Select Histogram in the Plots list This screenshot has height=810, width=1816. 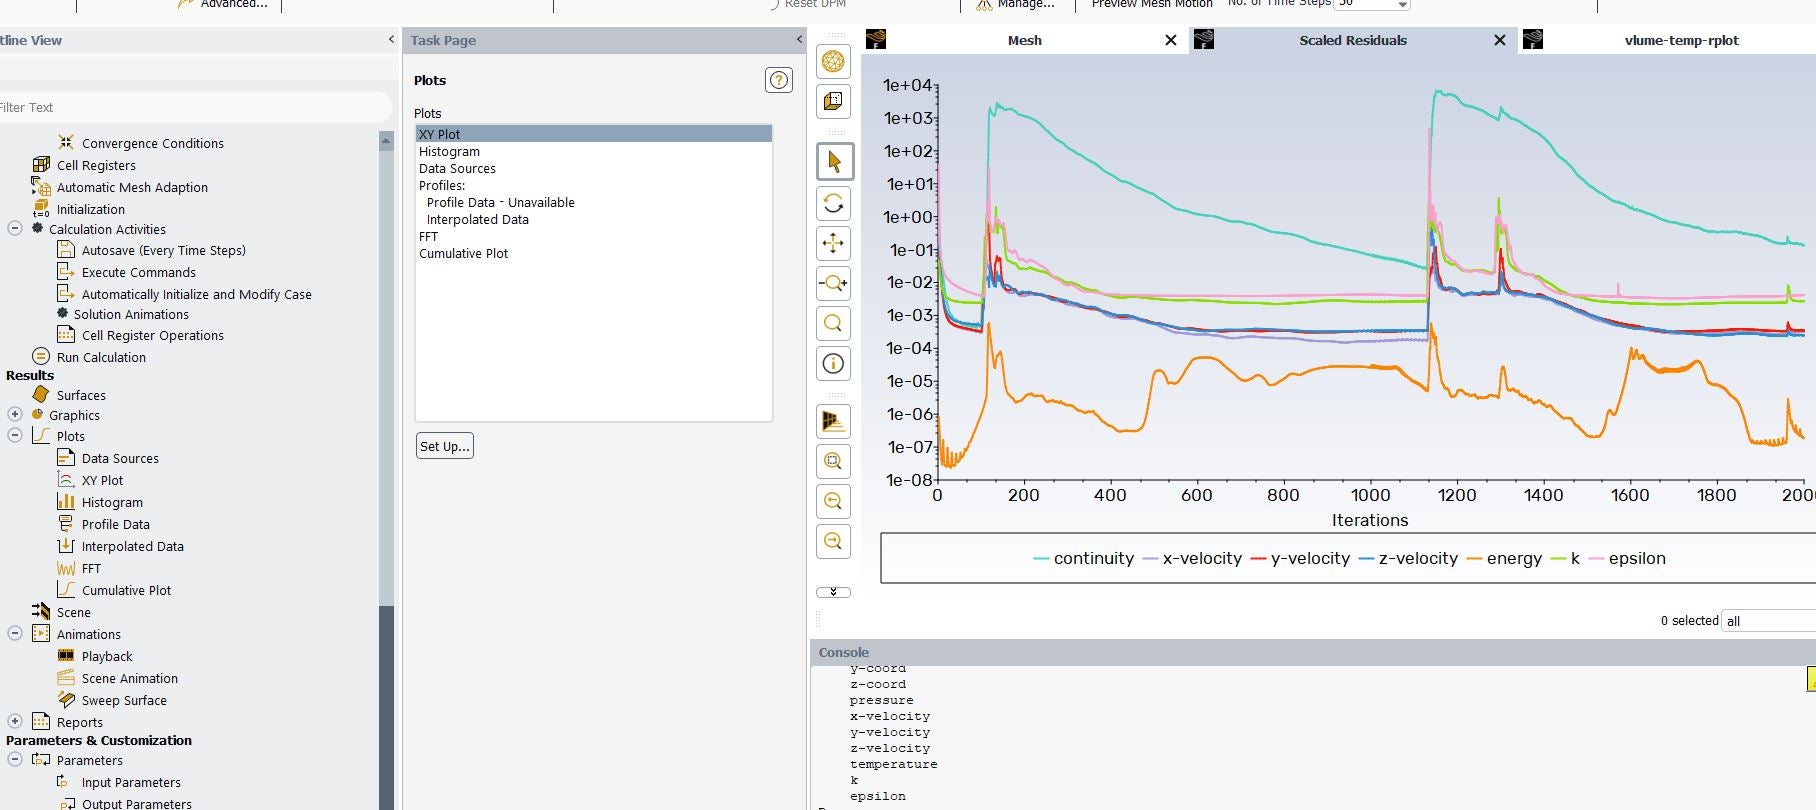(x=449, y=152)
